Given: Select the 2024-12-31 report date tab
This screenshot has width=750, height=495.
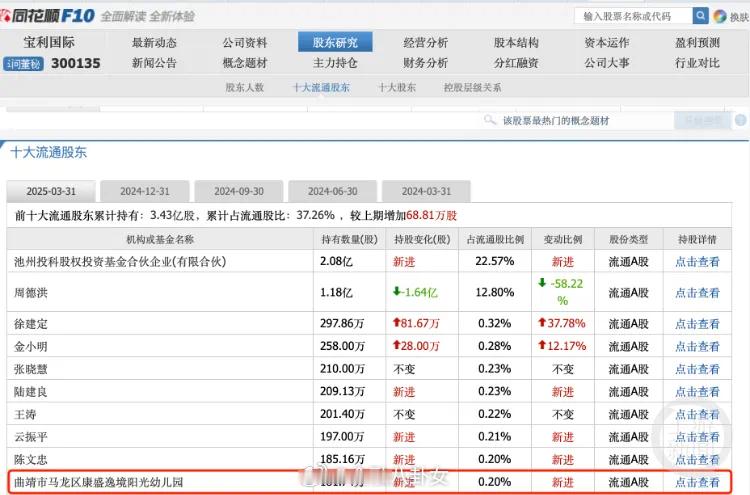Looking at the screenshot, I should 145,191.
